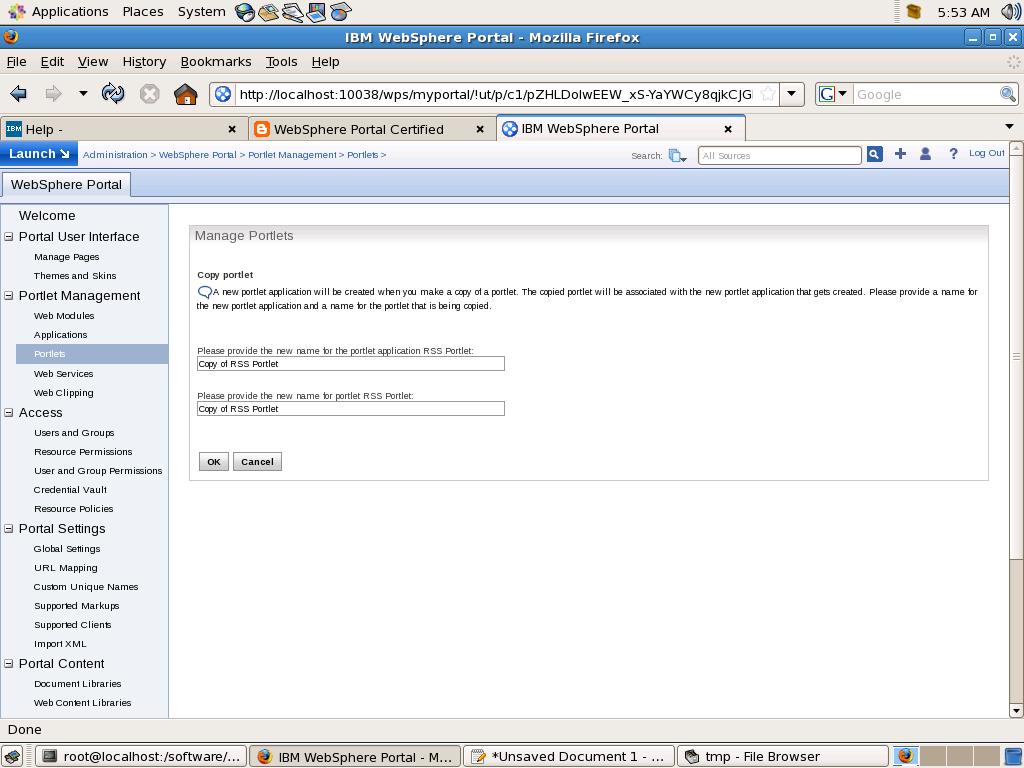This screenshot has width=1024, height=768.
Task: Click the Log Out link
Action: (987, 153)
